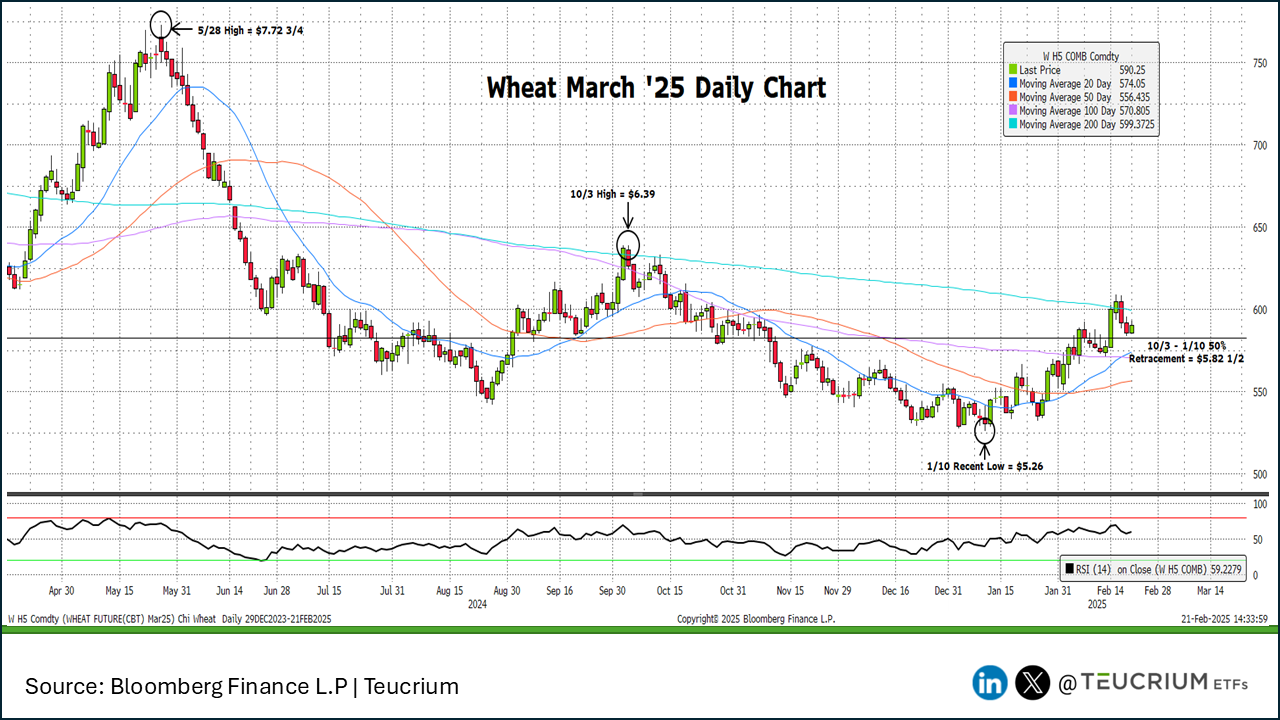1280x720 pixels.
Task: Click the 'Apr 30' date label
Action: (62, 591)
